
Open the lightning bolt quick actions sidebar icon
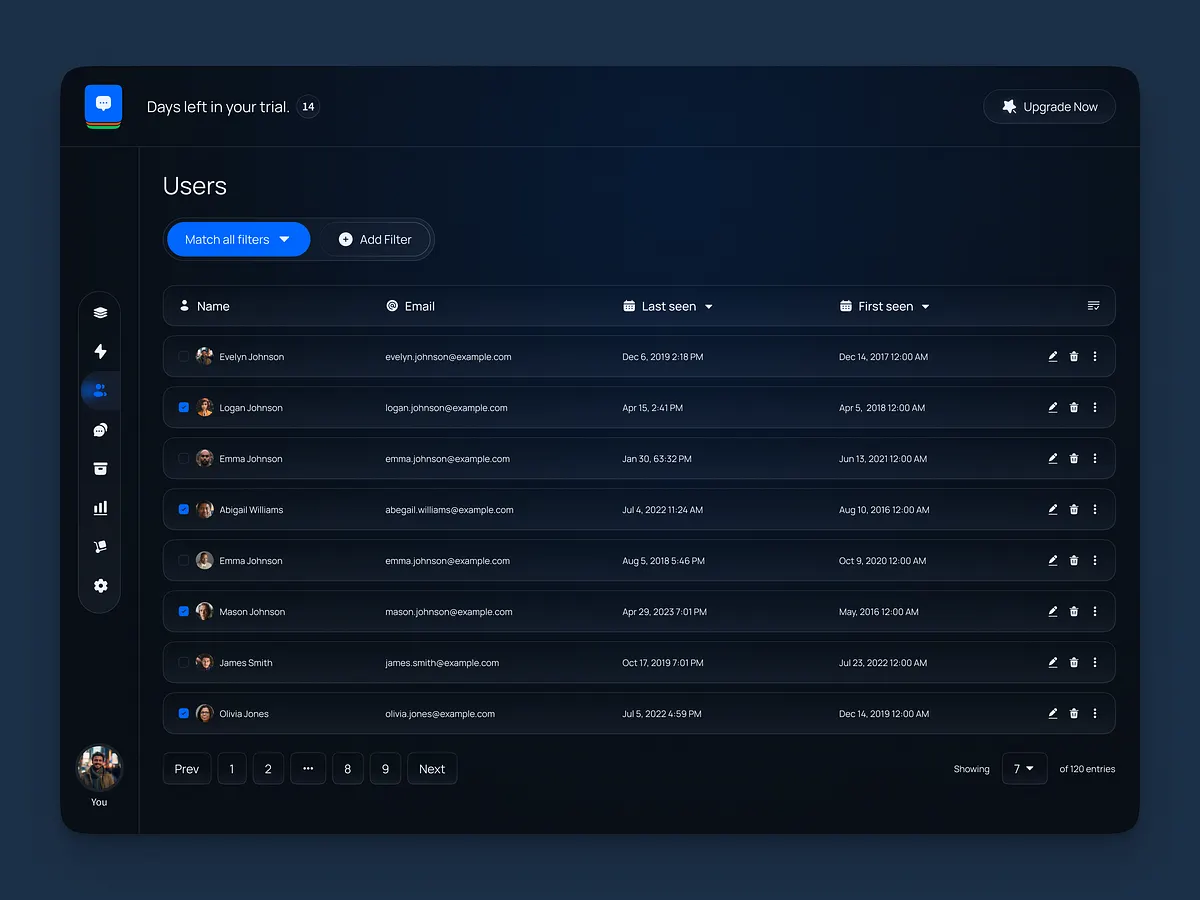(100, 351)
